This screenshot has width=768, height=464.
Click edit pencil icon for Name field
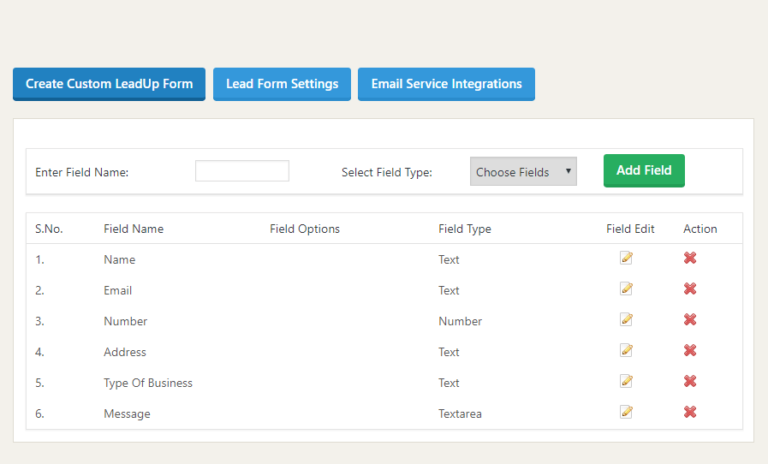pyautogui.click(x=626, y=258)
